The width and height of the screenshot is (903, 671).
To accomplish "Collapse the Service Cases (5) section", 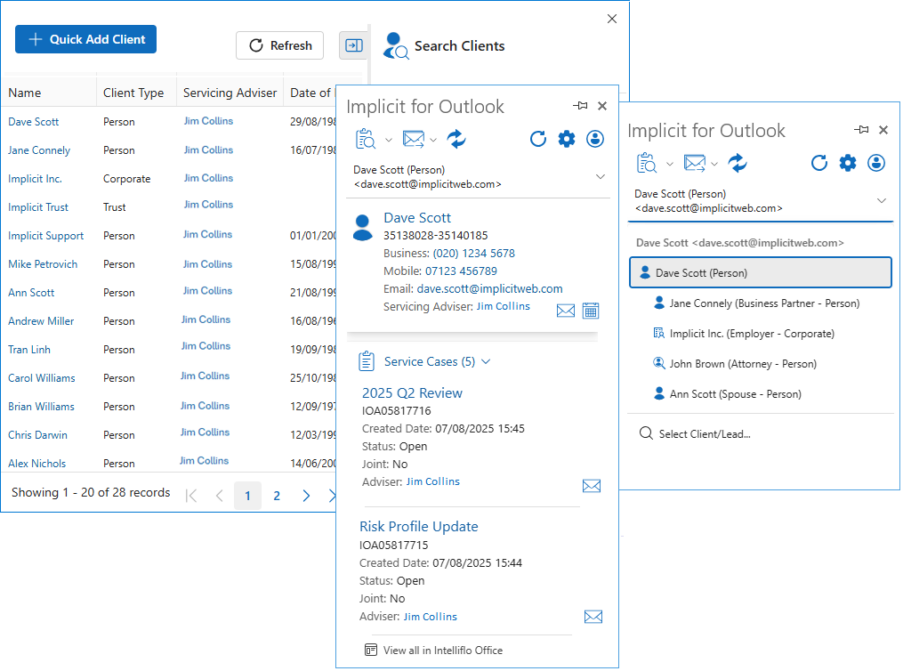I will [486, 362].
